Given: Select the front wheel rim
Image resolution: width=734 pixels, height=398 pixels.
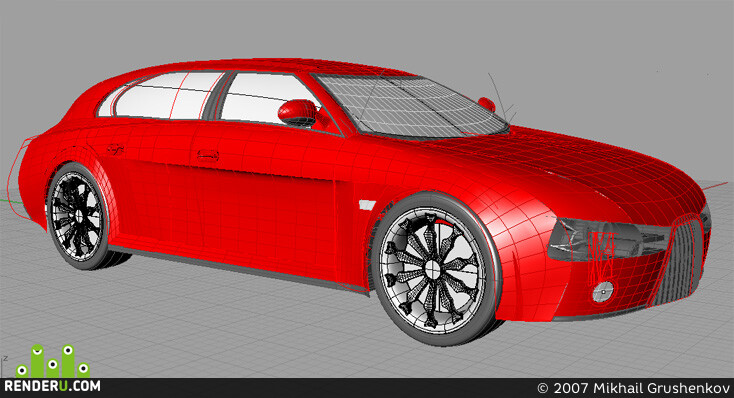Looking at the screenshot, I should (432, 268).
